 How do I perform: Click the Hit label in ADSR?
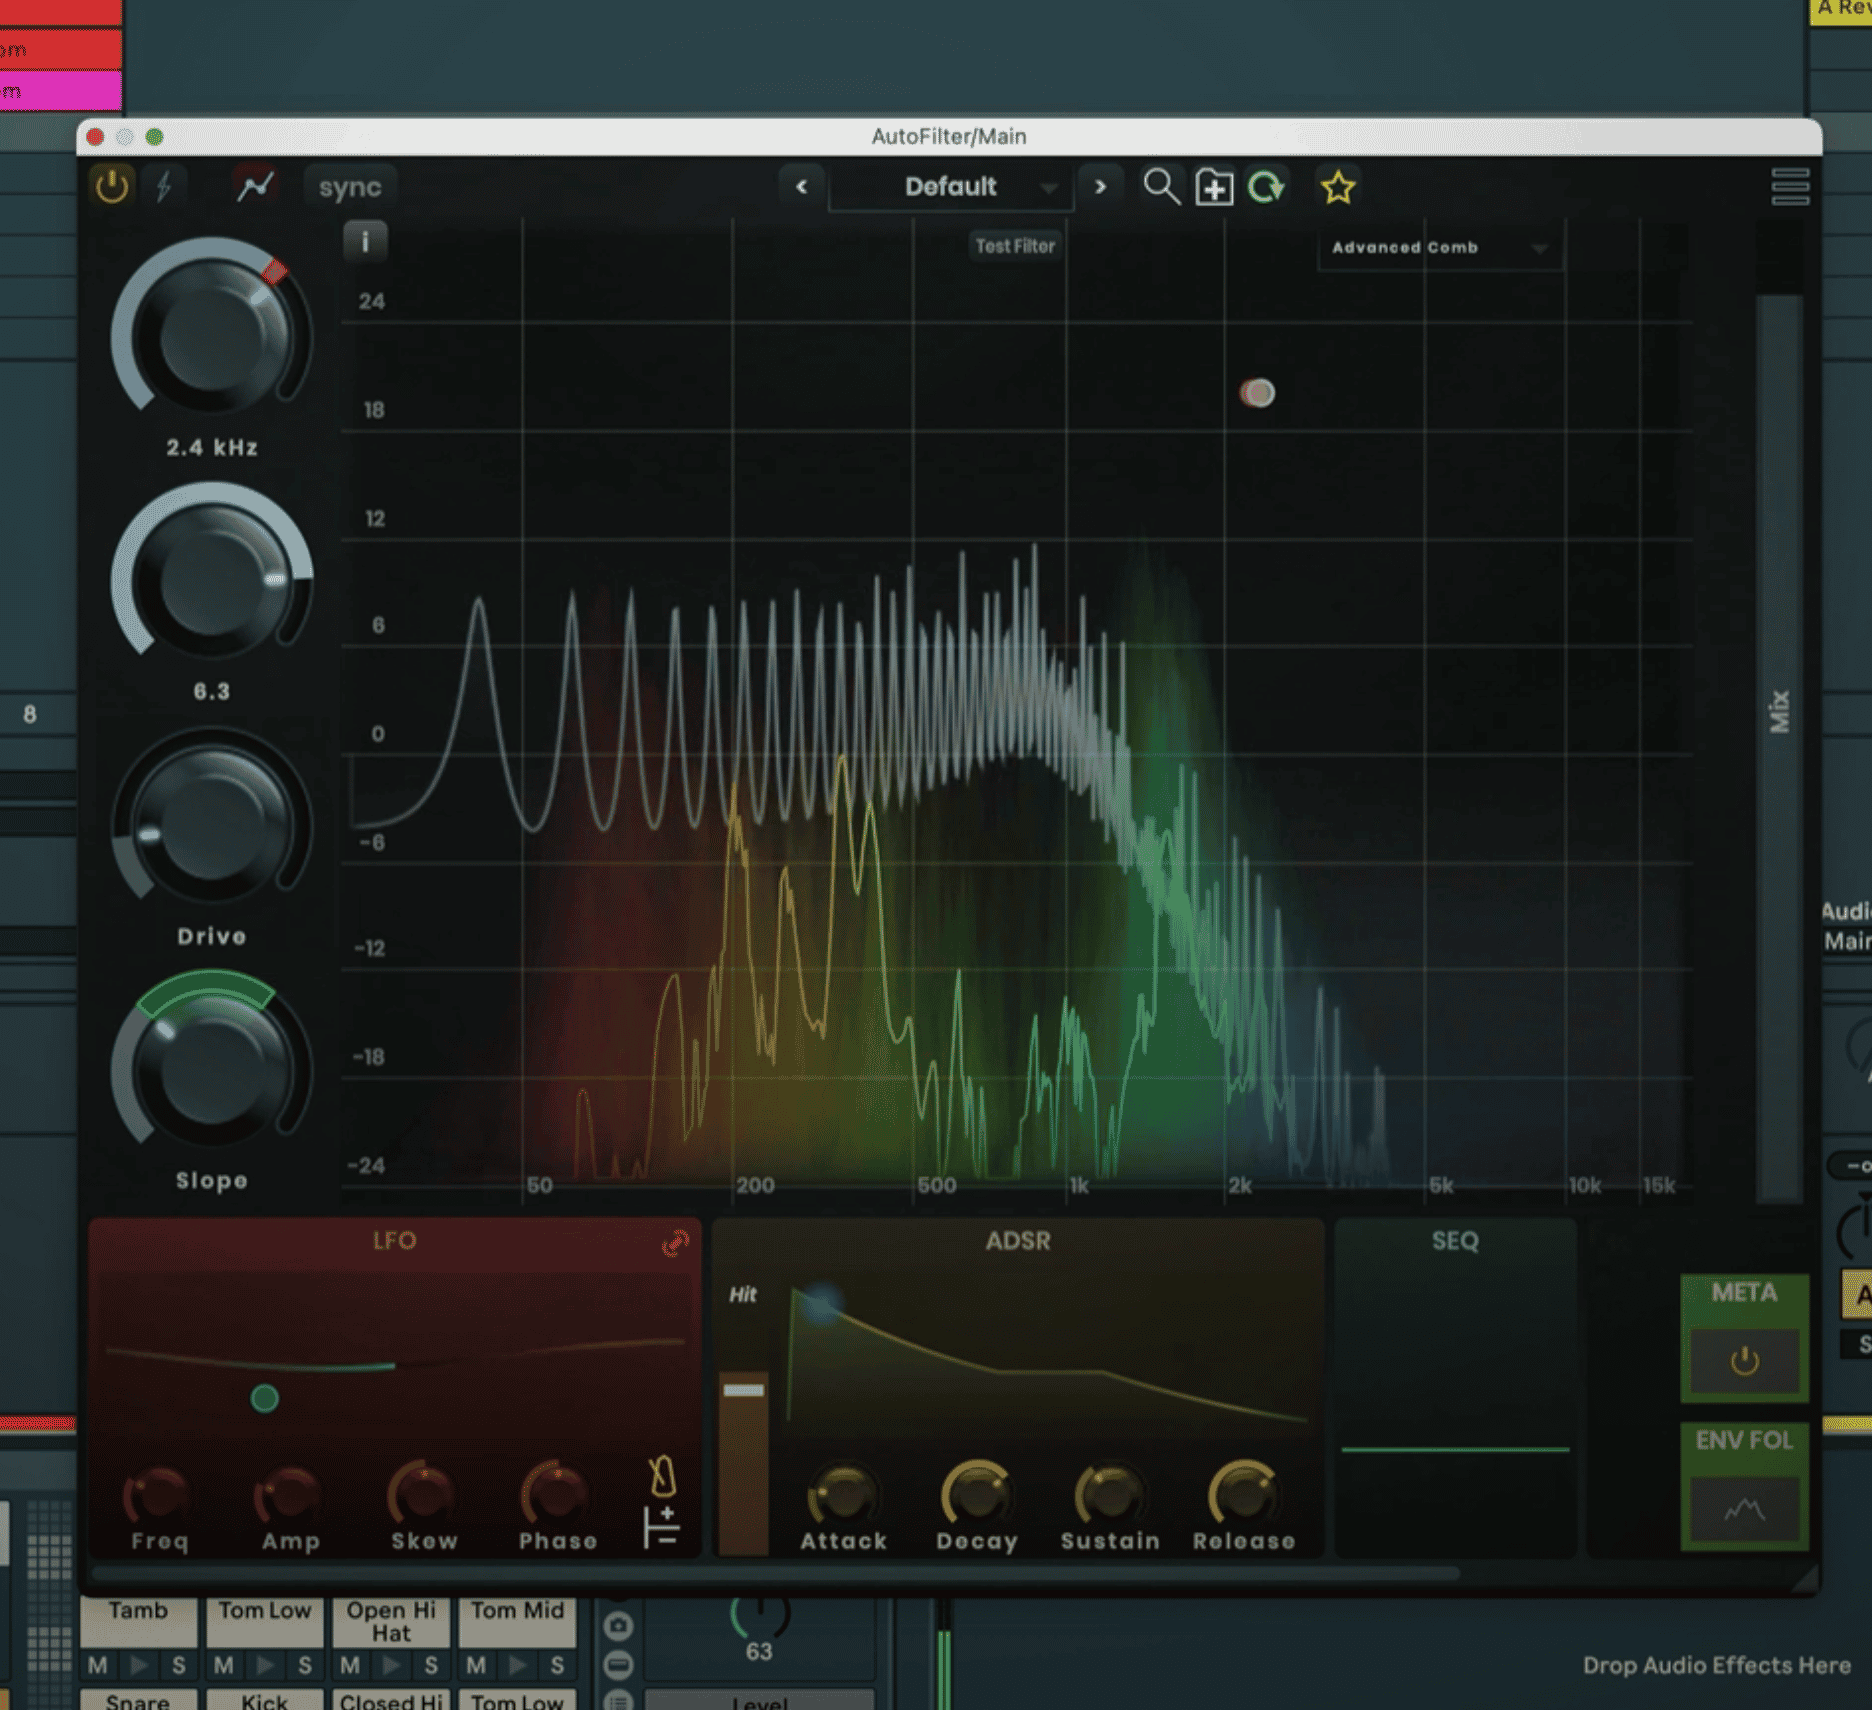742,1295
